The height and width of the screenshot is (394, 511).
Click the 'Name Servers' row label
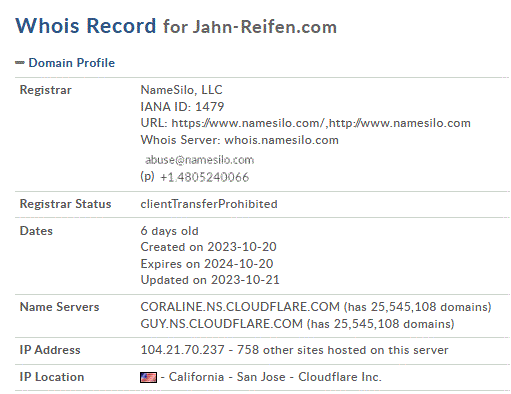59,307
